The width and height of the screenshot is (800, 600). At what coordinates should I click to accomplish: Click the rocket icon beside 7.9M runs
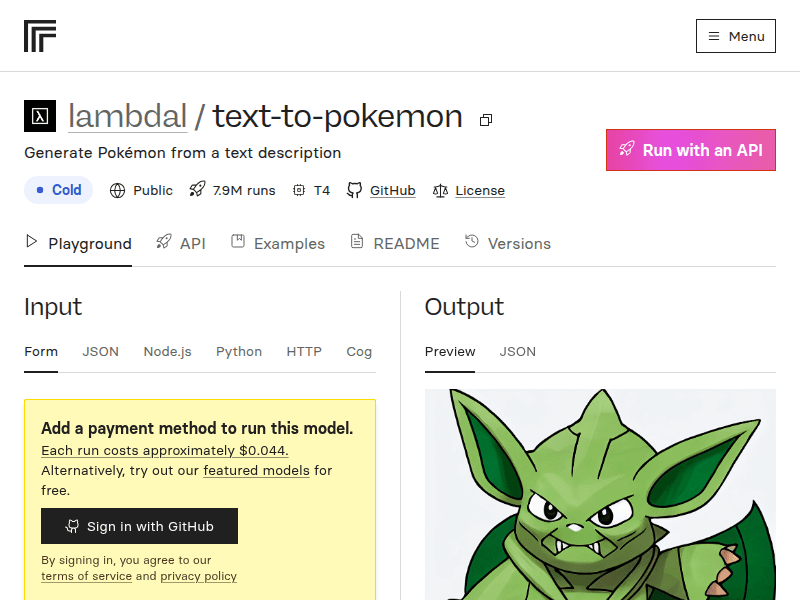click(x=197, y=189)
